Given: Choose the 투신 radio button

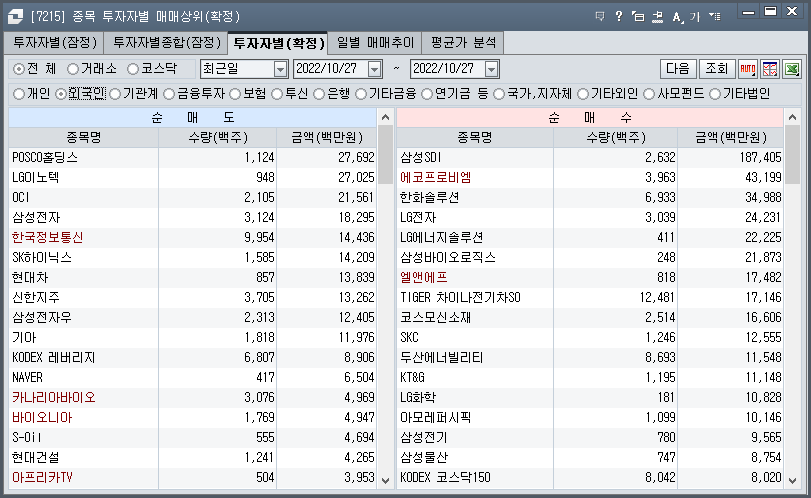Looking at the screenshot, I should pos(277,94).
